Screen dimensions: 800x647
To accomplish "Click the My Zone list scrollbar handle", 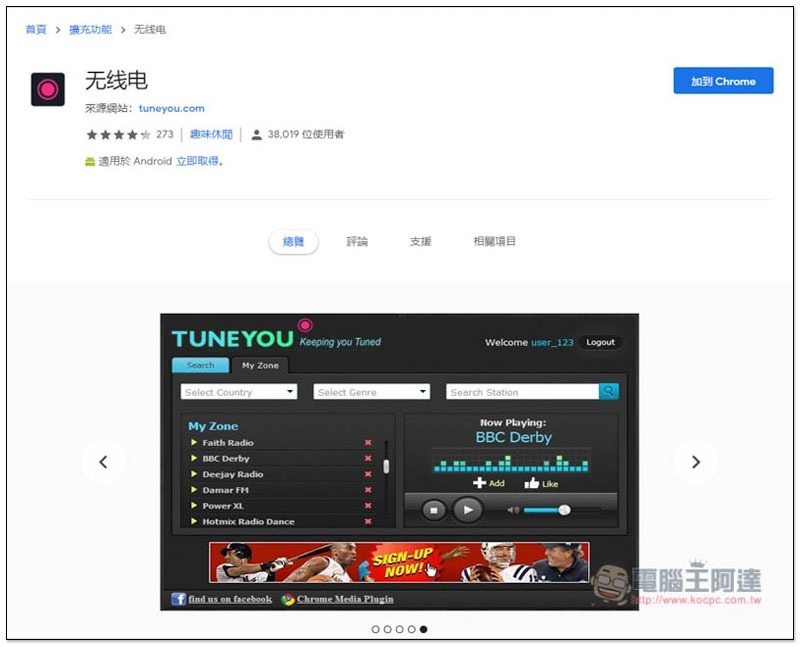I will tap(386, 466).
